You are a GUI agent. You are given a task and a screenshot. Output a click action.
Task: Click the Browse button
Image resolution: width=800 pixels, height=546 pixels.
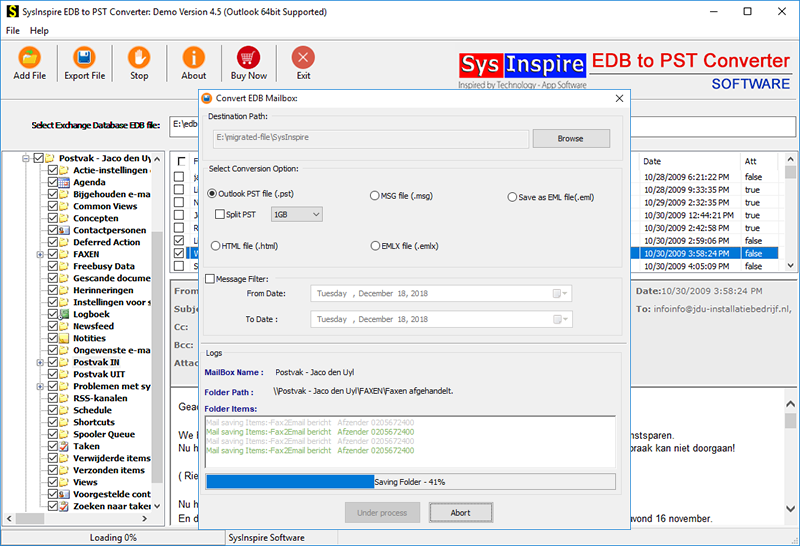[570, 138]
